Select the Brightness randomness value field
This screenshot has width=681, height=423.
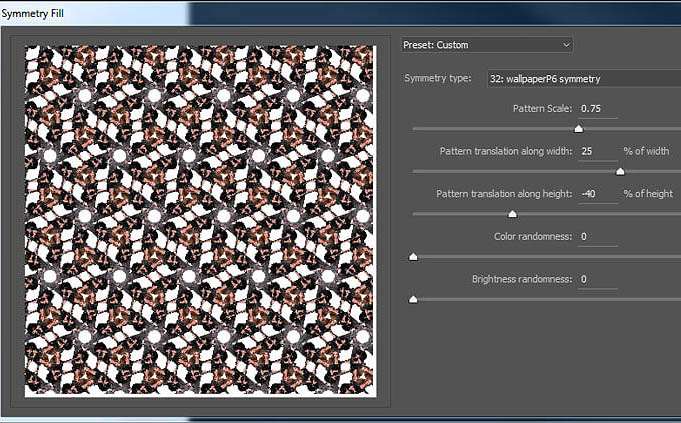[597, 279]
